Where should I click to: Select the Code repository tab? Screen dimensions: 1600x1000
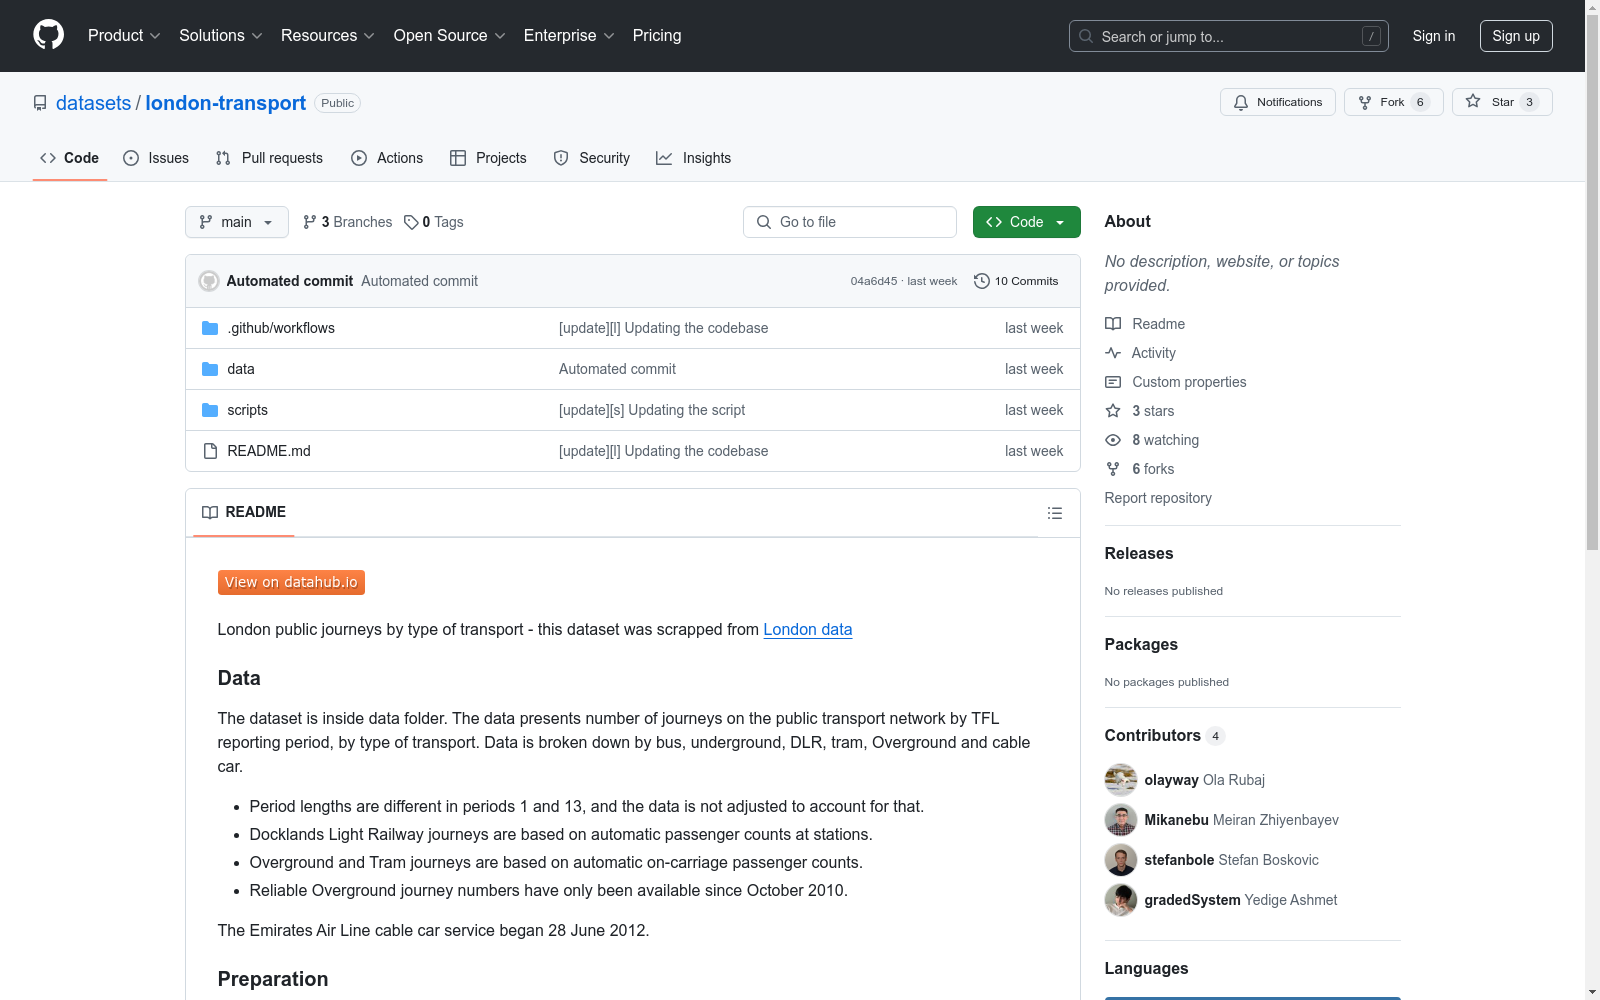point(70,158)
